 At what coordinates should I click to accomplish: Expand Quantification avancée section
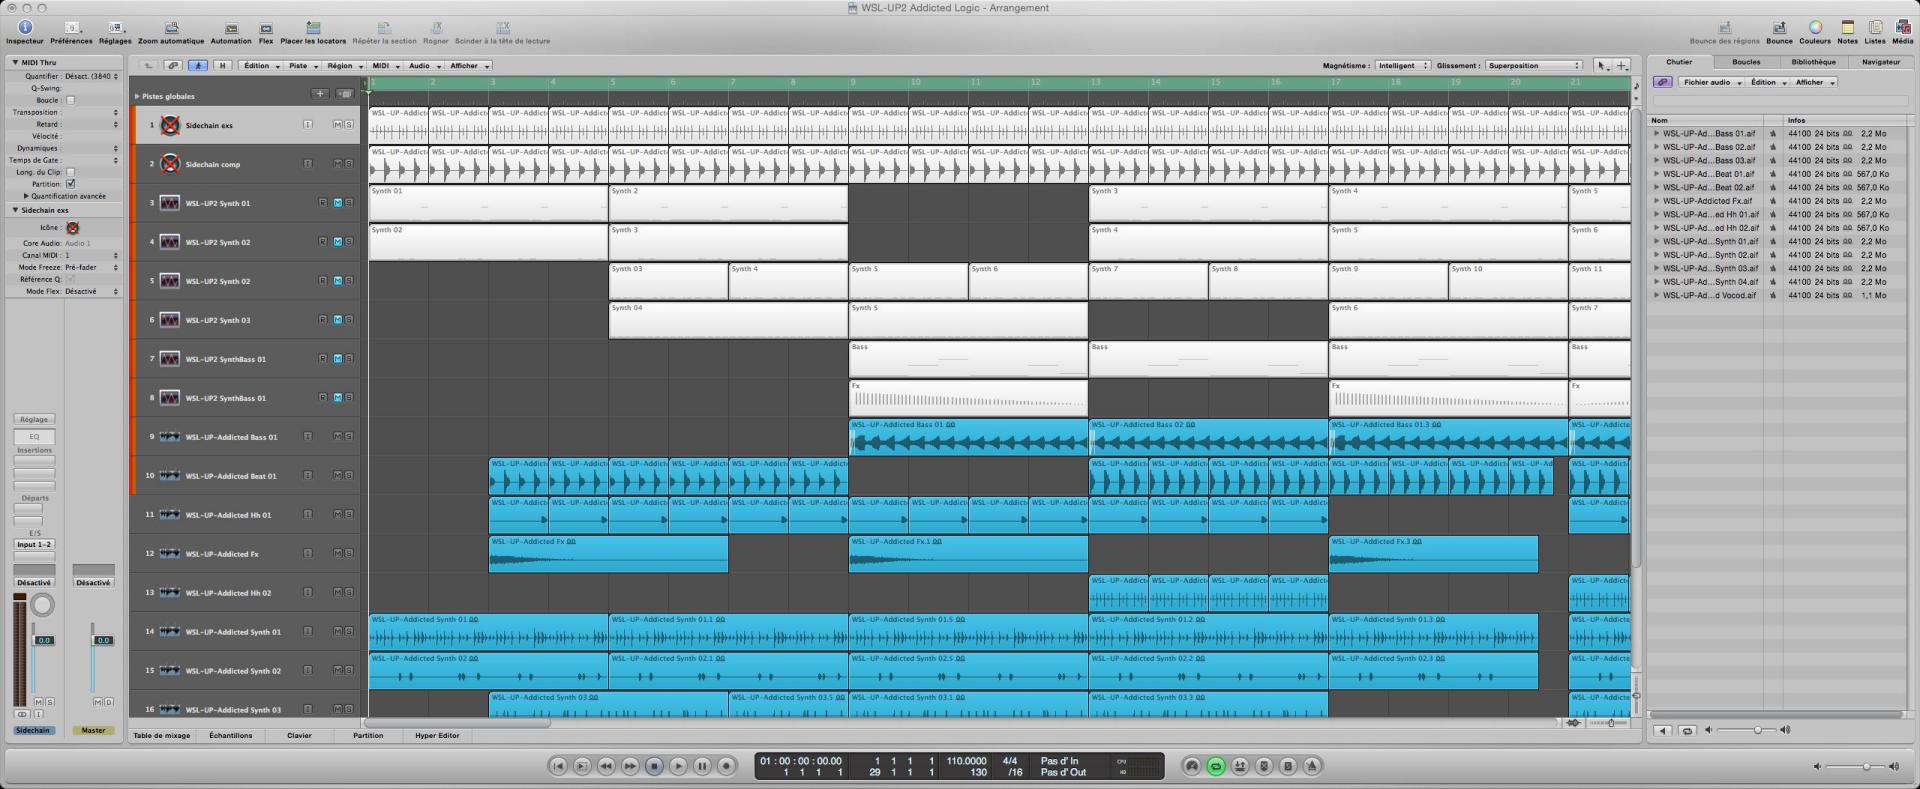click(26, 196)
